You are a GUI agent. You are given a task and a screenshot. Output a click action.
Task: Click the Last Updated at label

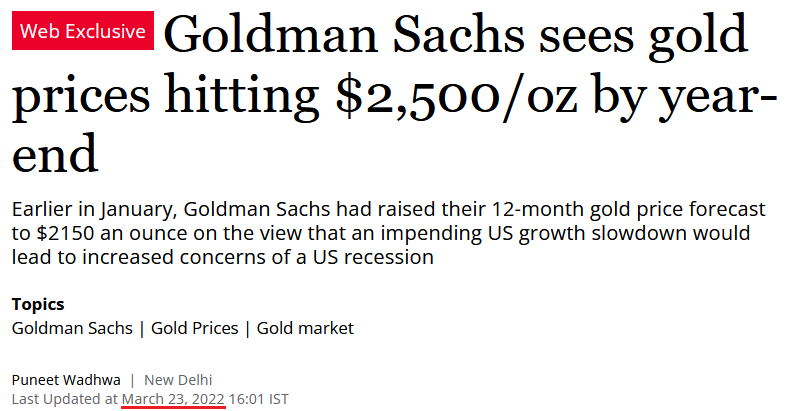pyautogui.click(x=65, y=399)
